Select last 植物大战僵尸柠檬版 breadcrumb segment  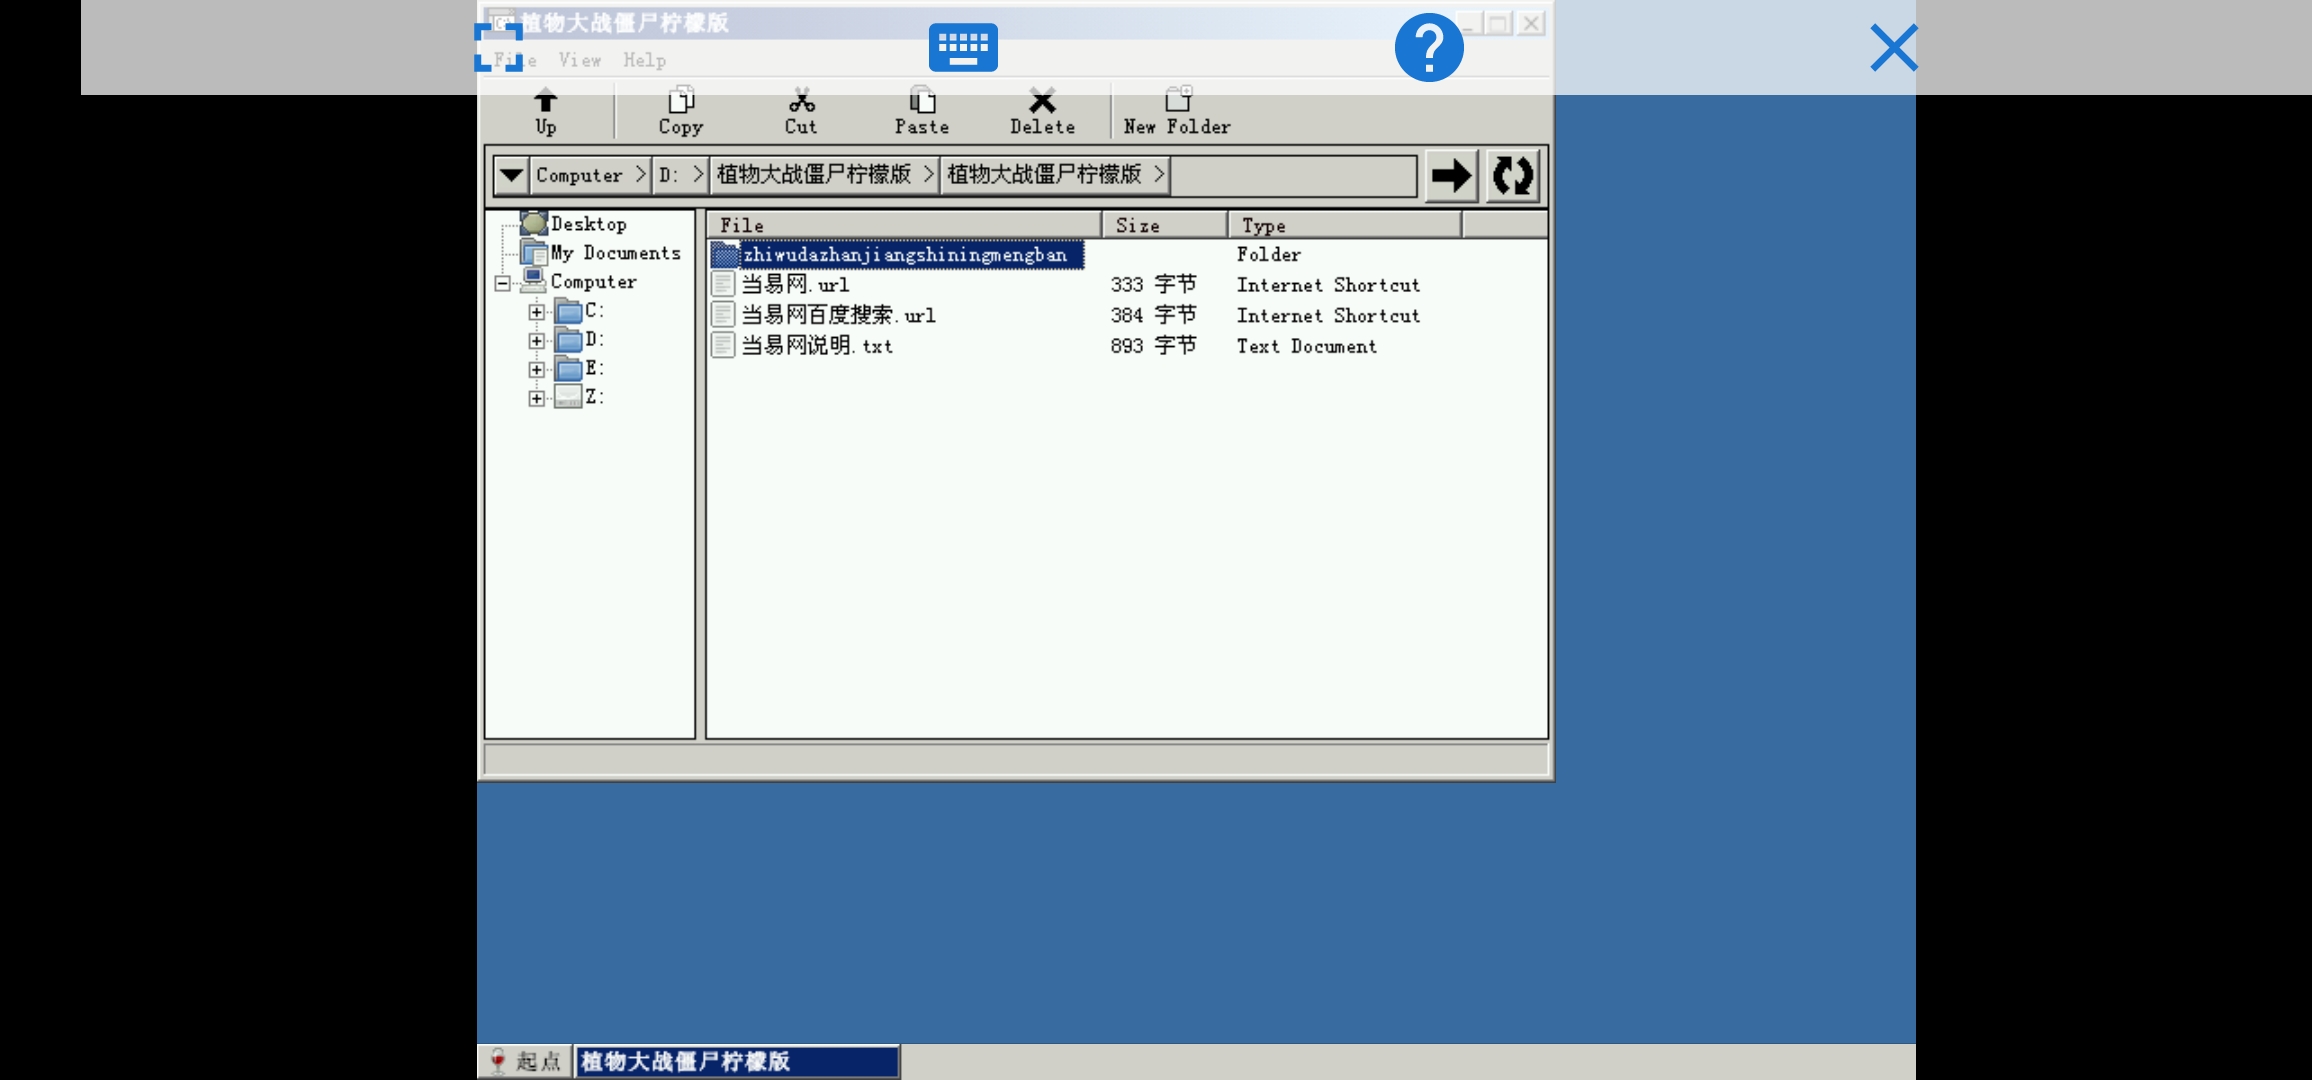[x=1055, y=175]
